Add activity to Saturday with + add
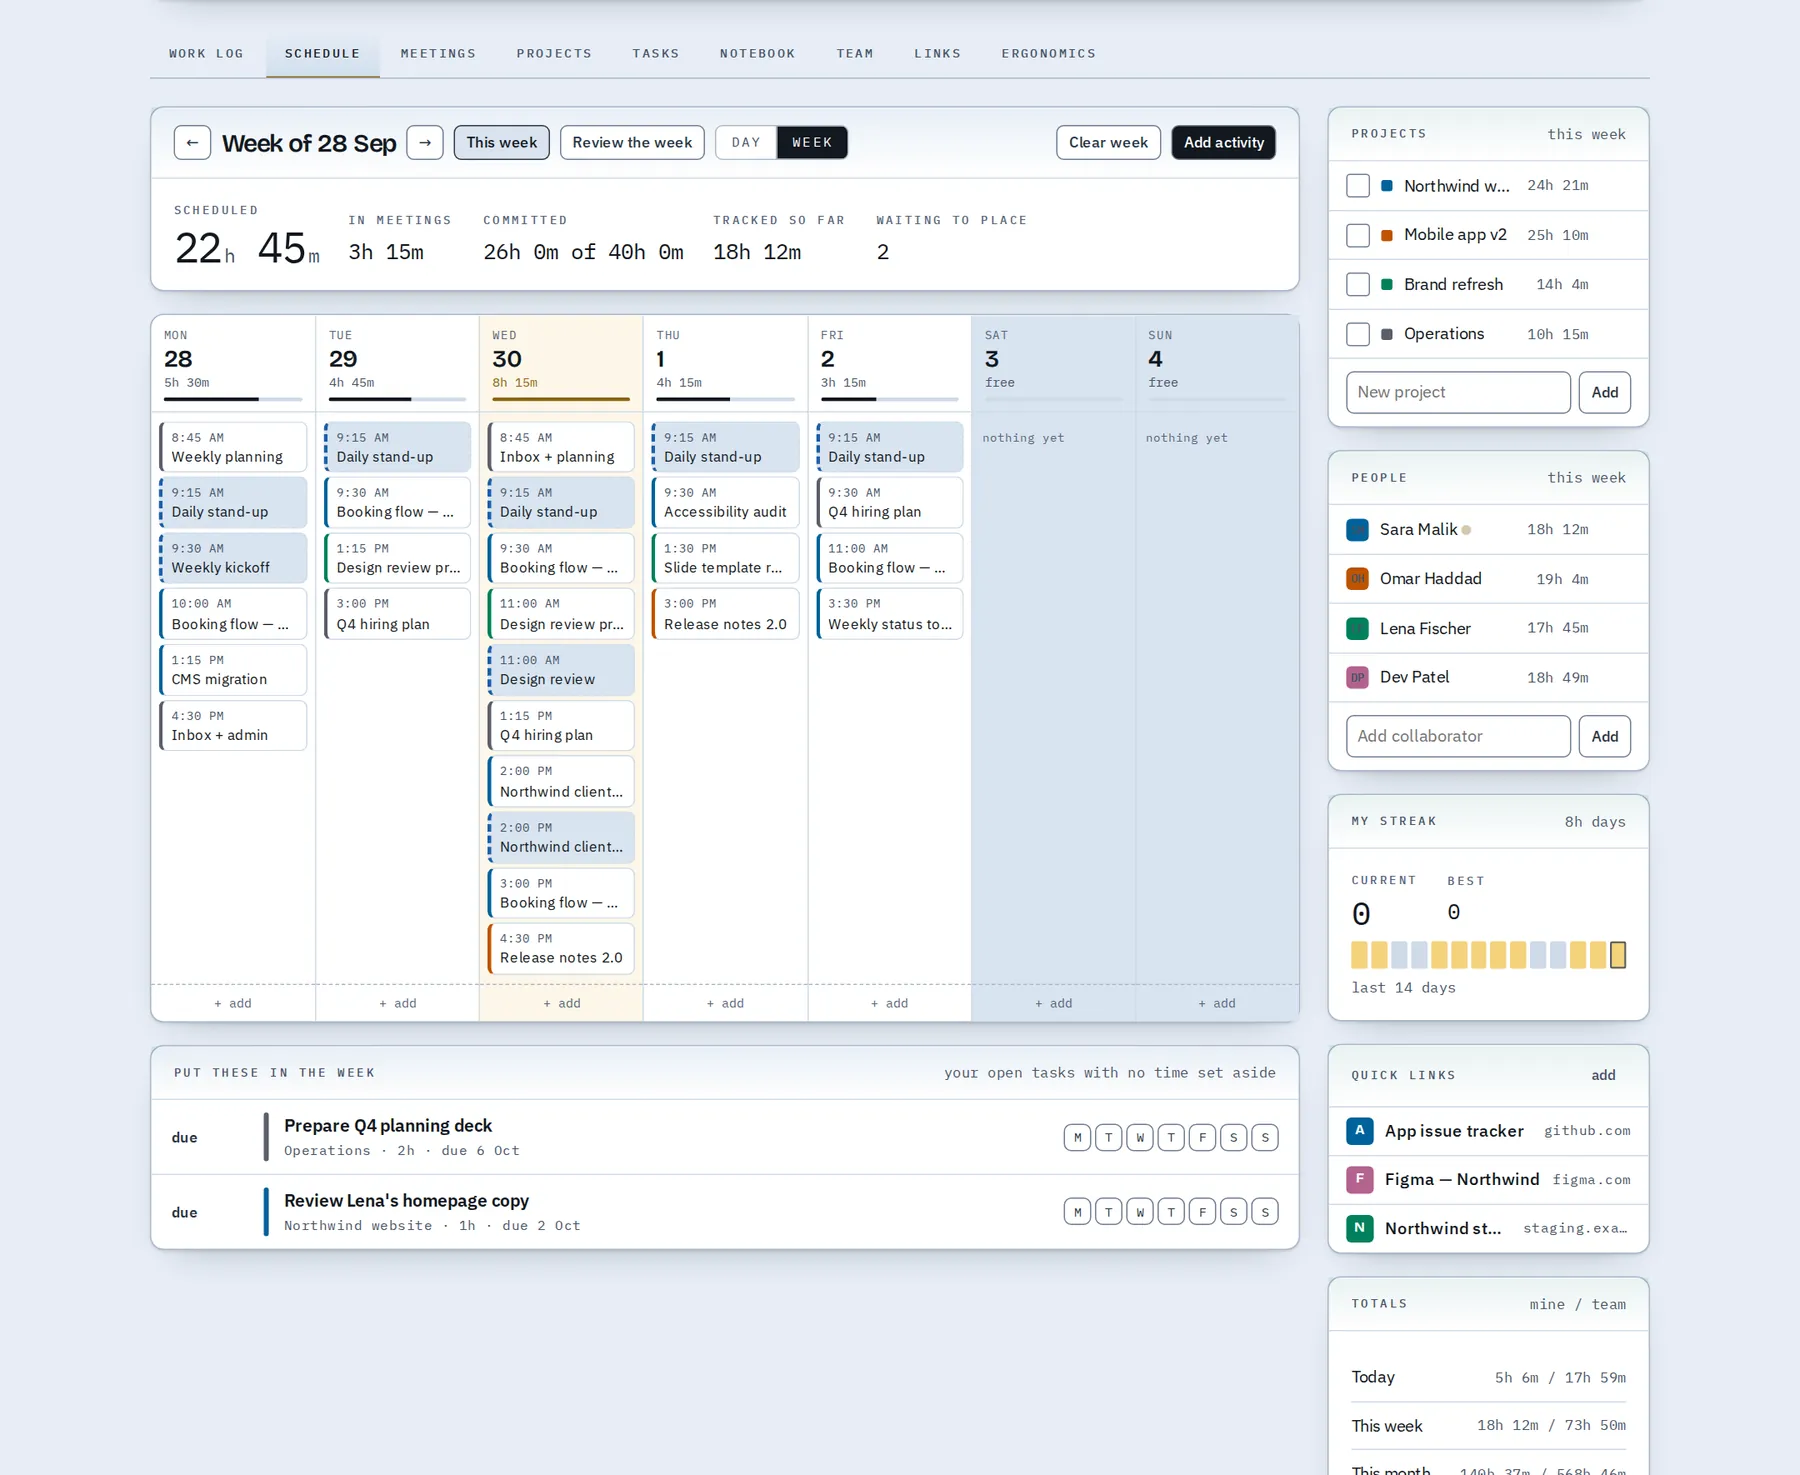1800x1475 pixels. click(1053, 1004)
